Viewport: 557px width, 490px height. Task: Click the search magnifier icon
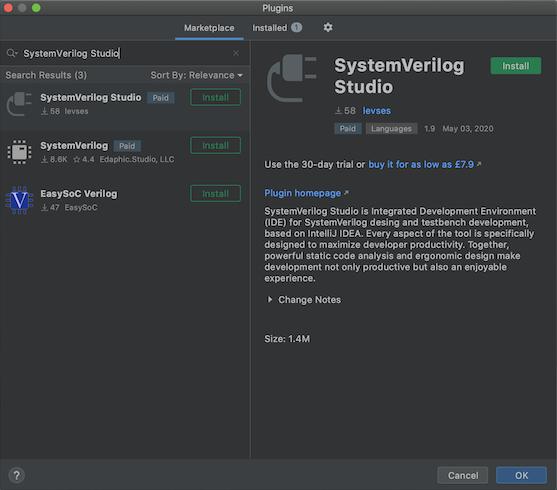pyautogui.click(x=11, y=53)
